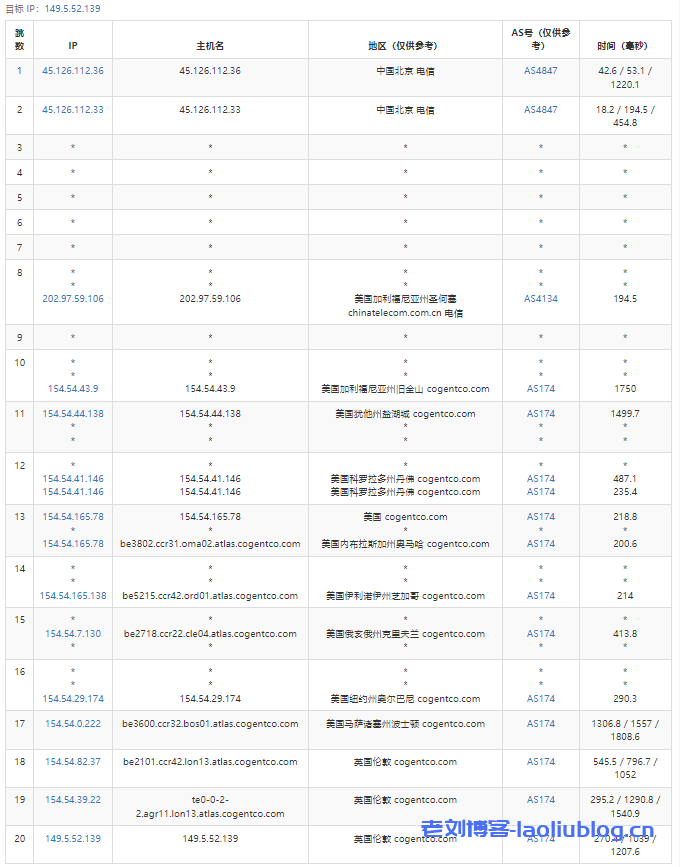The width and height of the screenshot is (680, 867).
Task: Select hostname be3600.ccr32.bos01.atlas.cogentco.com
Action: (210, 723)
